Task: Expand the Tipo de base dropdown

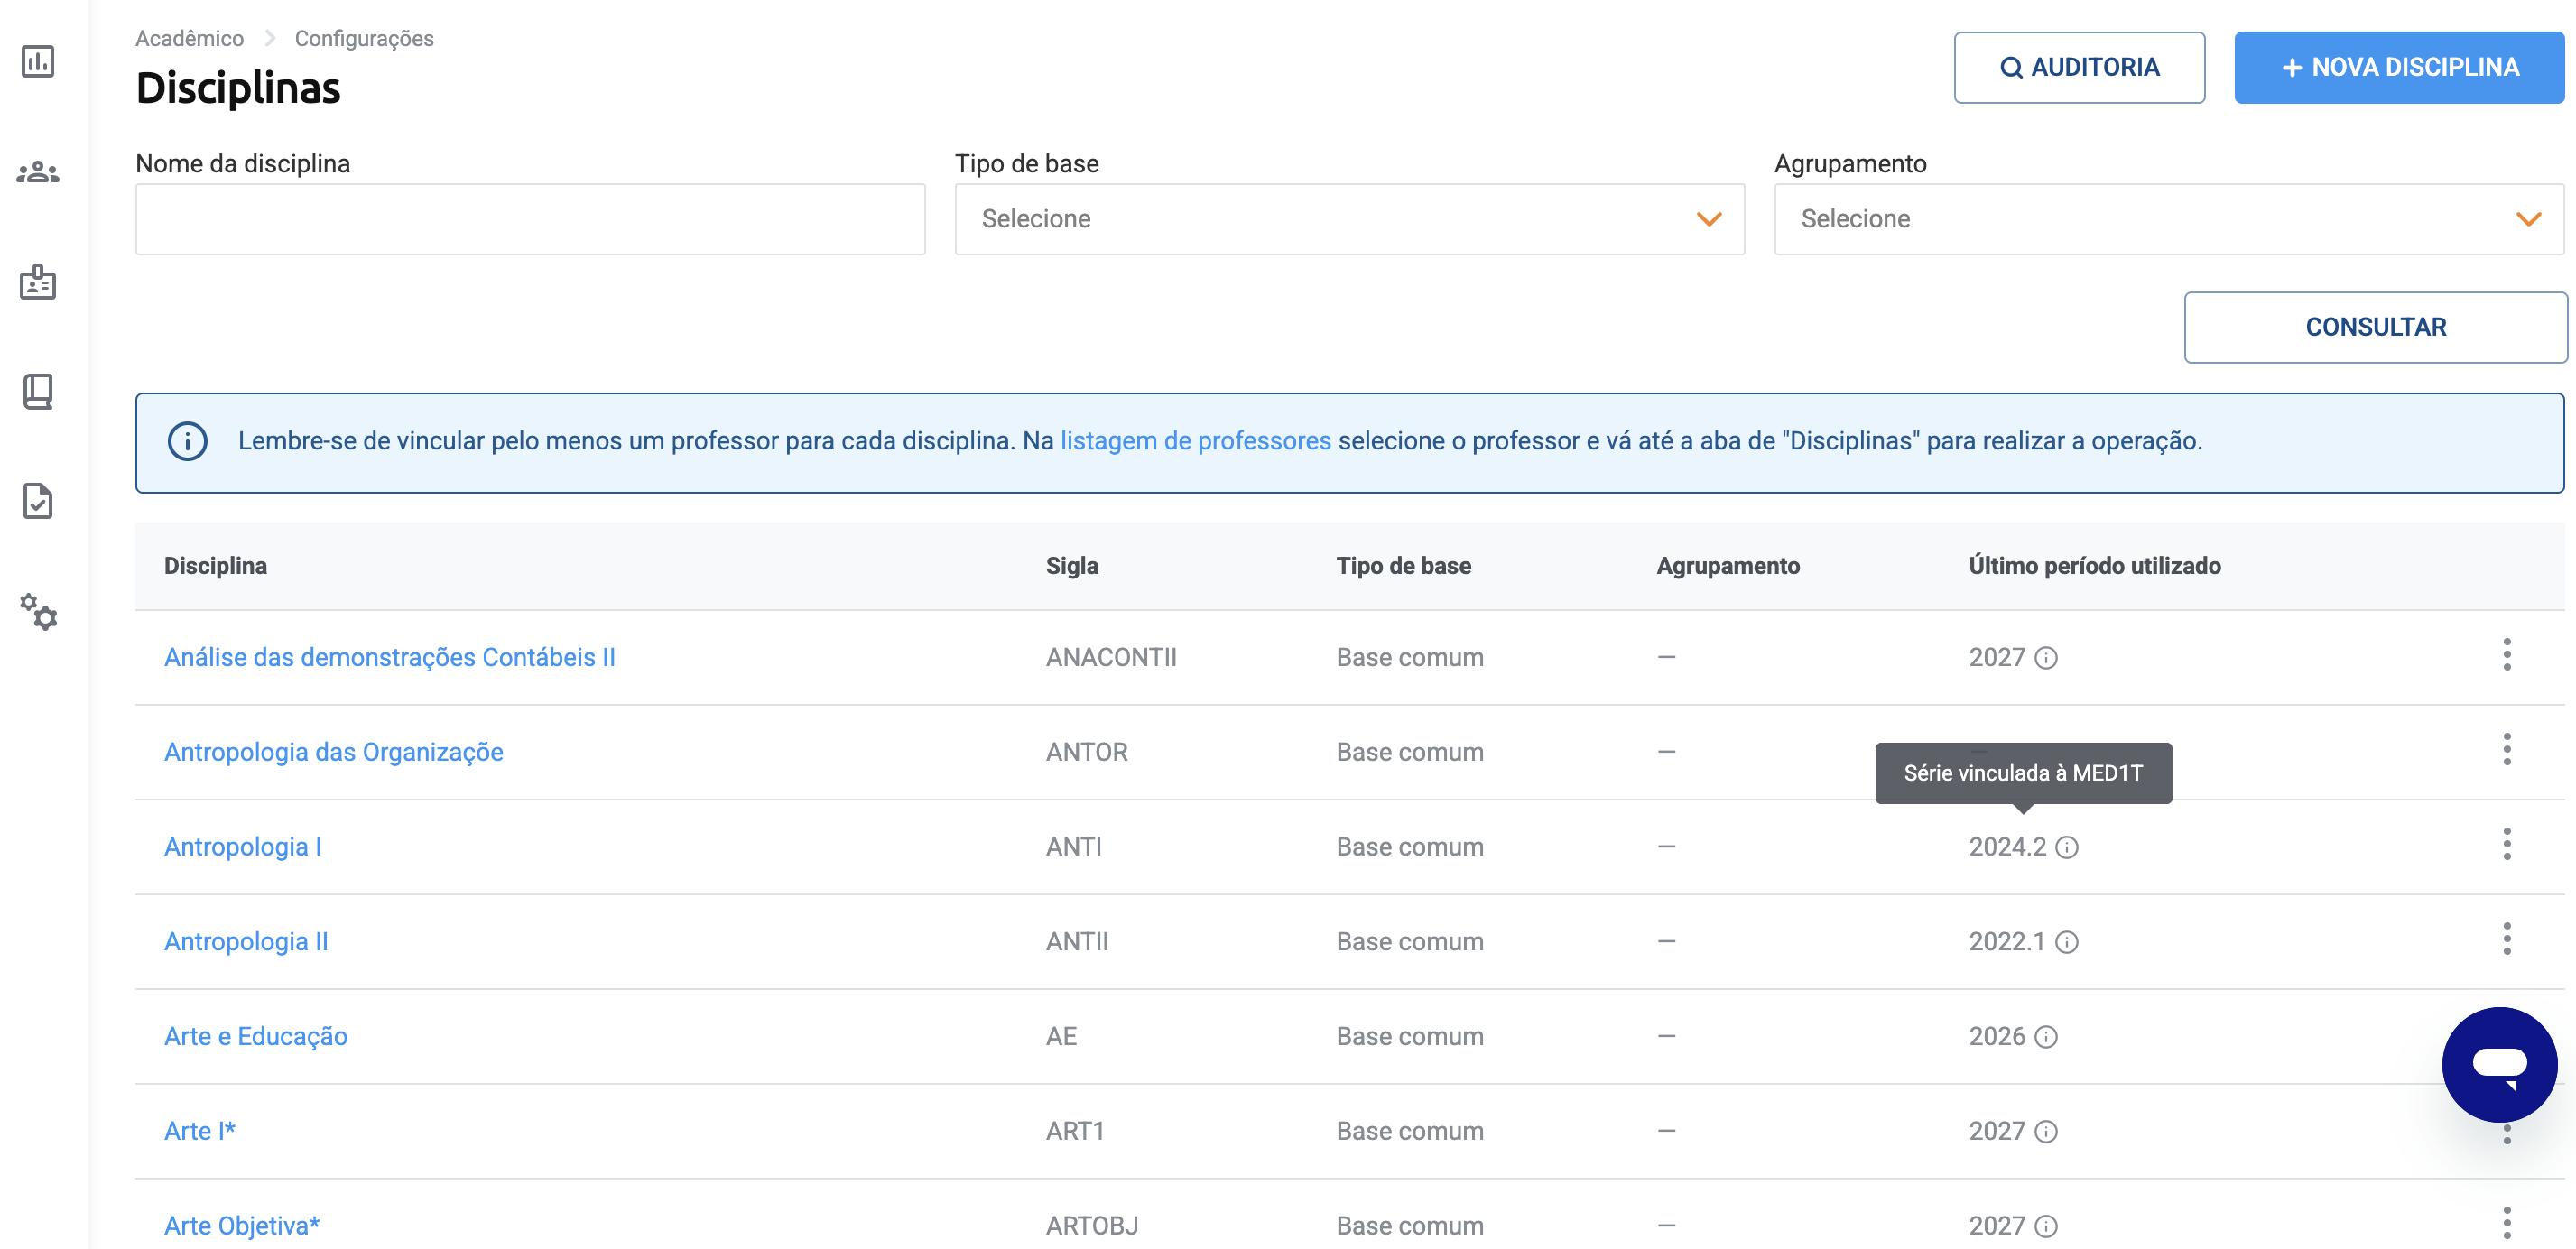Action: (x=1349, y=219)
